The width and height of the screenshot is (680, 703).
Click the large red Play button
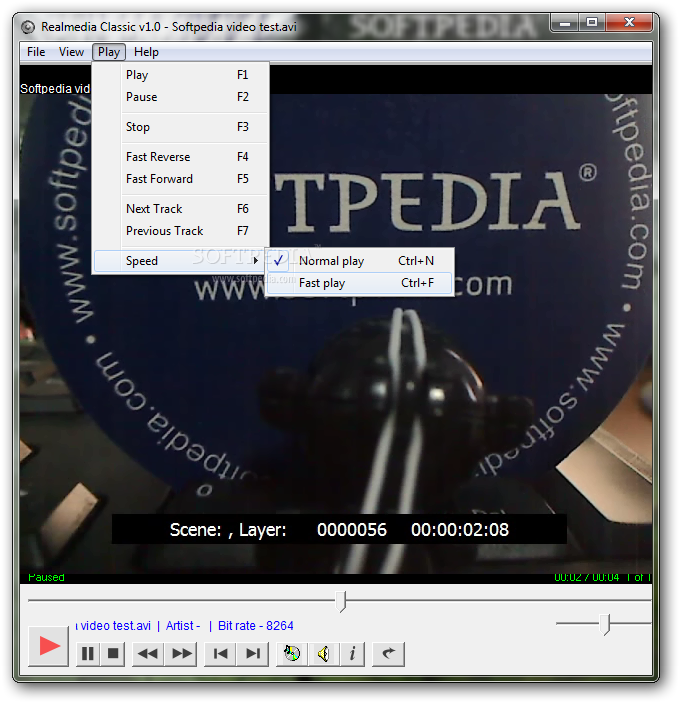48,646
